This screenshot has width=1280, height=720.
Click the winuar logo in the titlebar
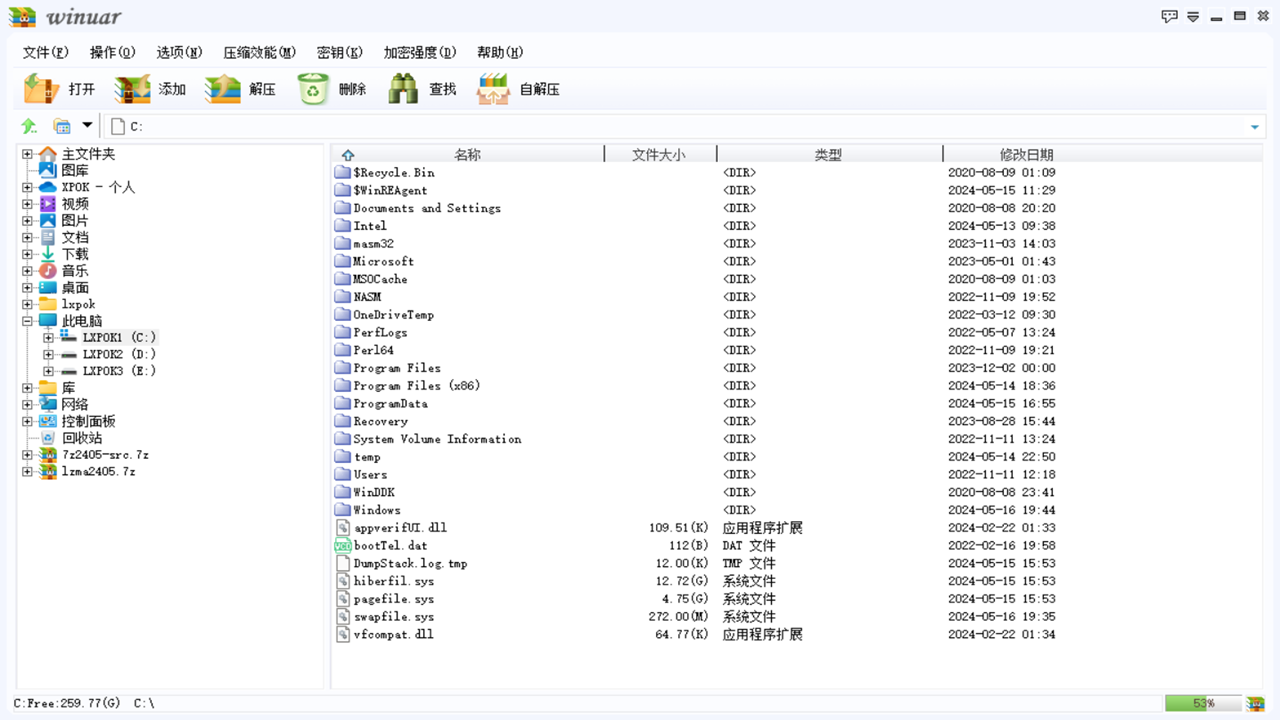24,16
